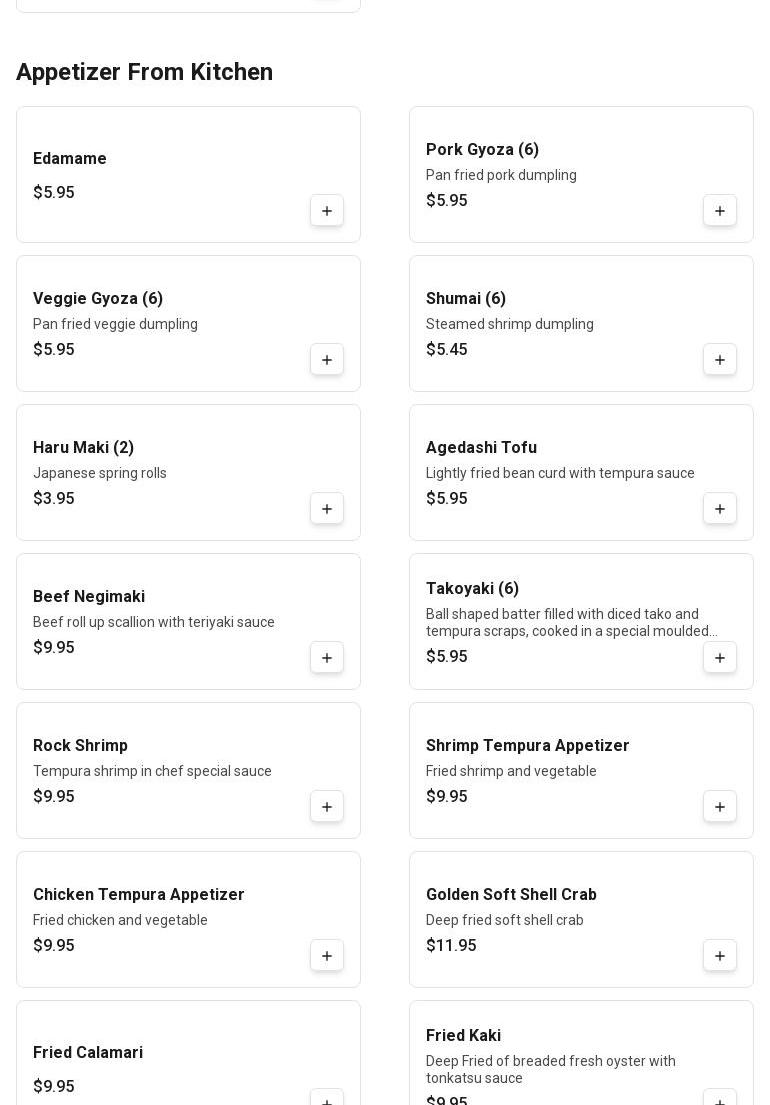Add Rock Shrimp to cart
The width and height of the screenshot is (770, 1105).
click(x=327, y=807)
